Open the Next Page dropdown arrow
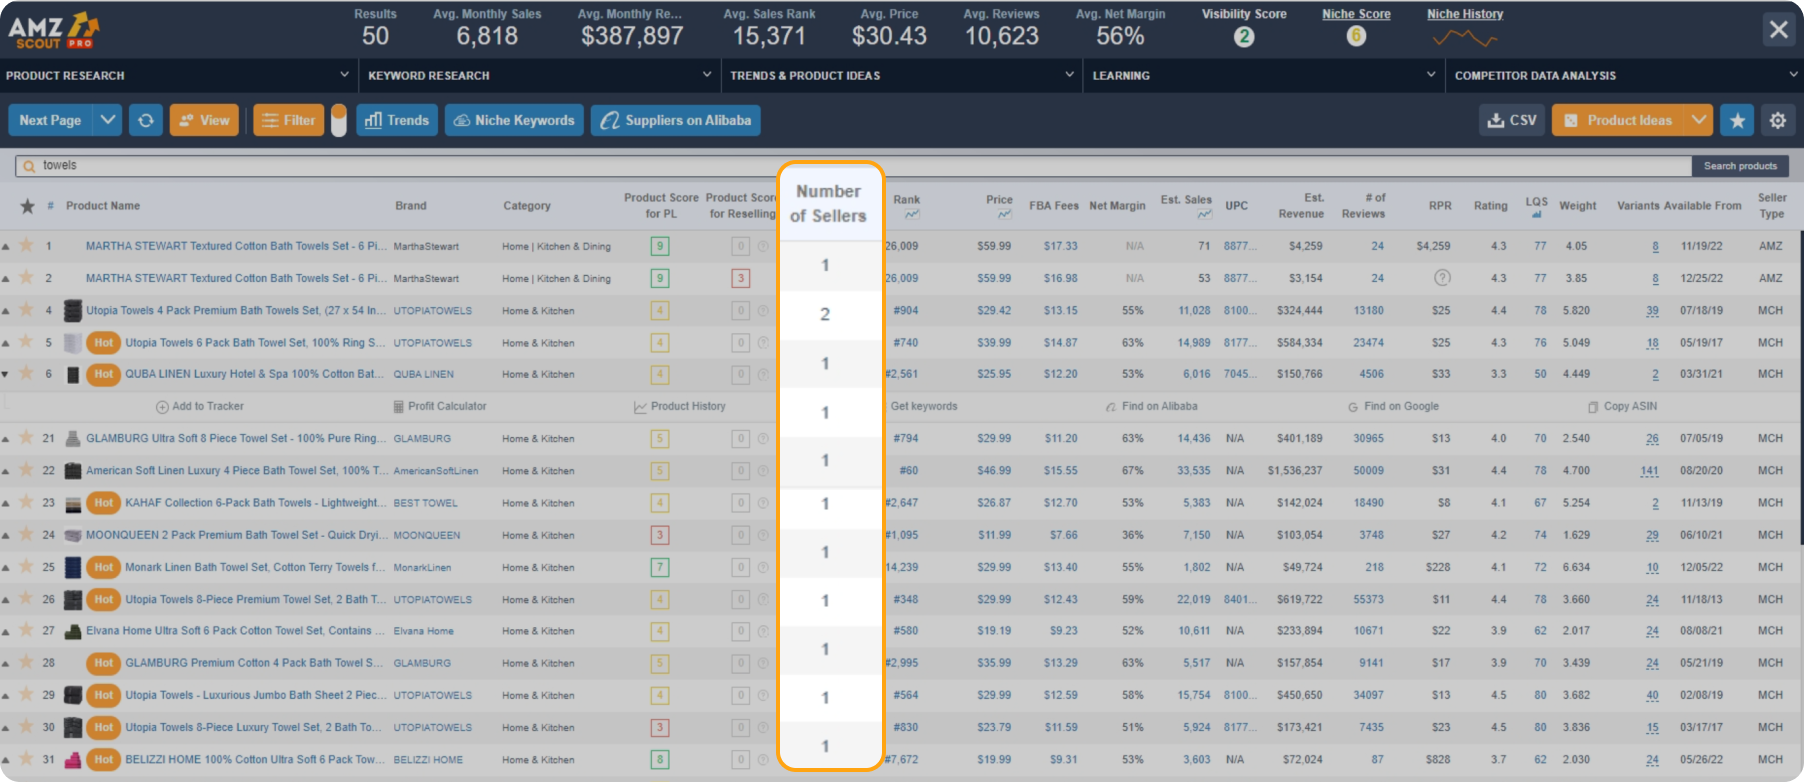Screen dimensions: 1804x782 (108, 120)
